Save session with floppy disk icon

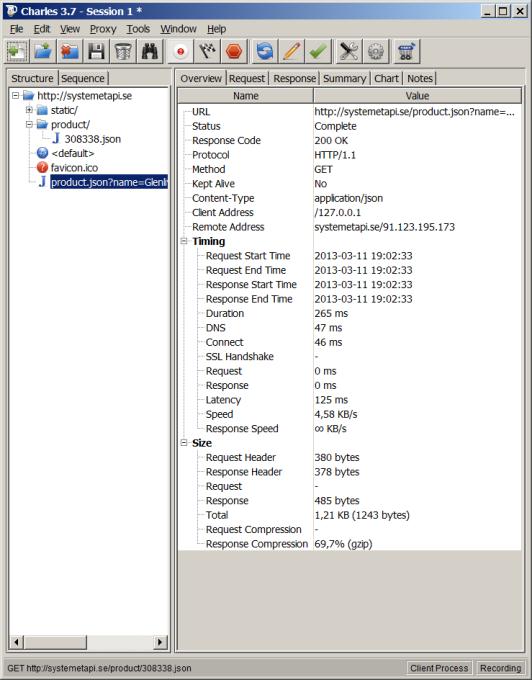pyautogui.click(x=96, y=52)
